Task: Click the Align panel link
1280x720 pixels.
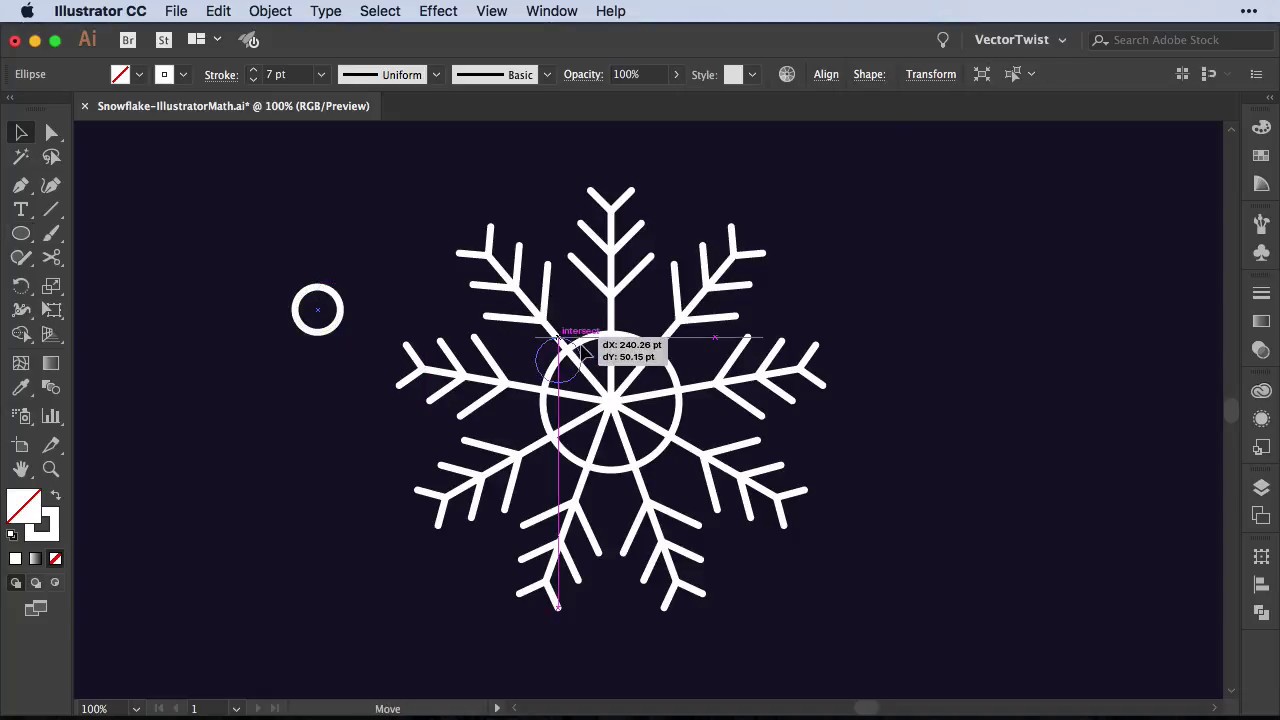Action: click(826, 75)
